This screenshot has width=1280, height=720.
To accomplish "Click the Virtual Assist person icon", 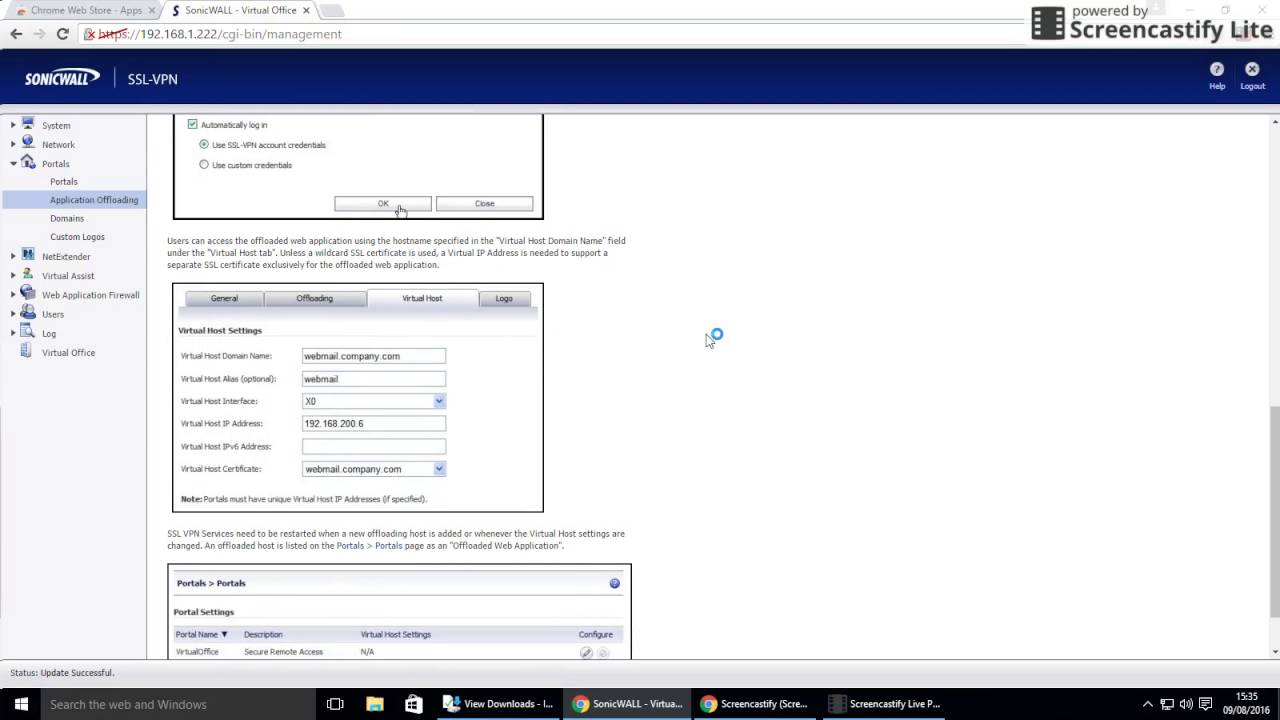I will coord(27,274).
